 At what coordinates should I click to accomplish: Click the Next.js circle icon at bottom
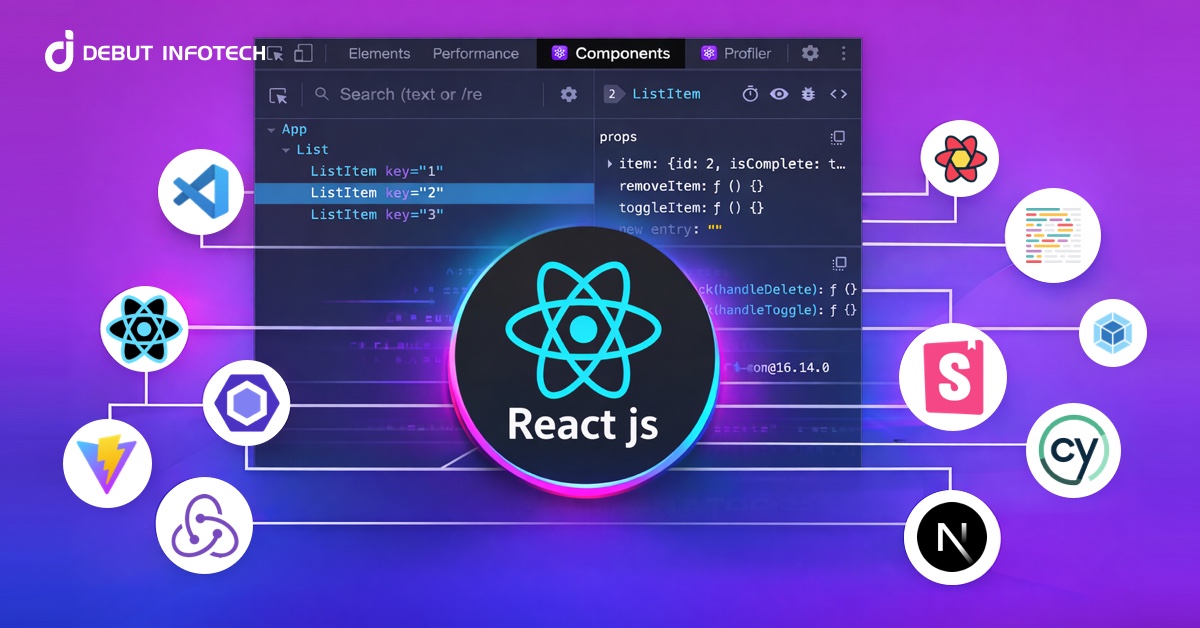(951, 537)
